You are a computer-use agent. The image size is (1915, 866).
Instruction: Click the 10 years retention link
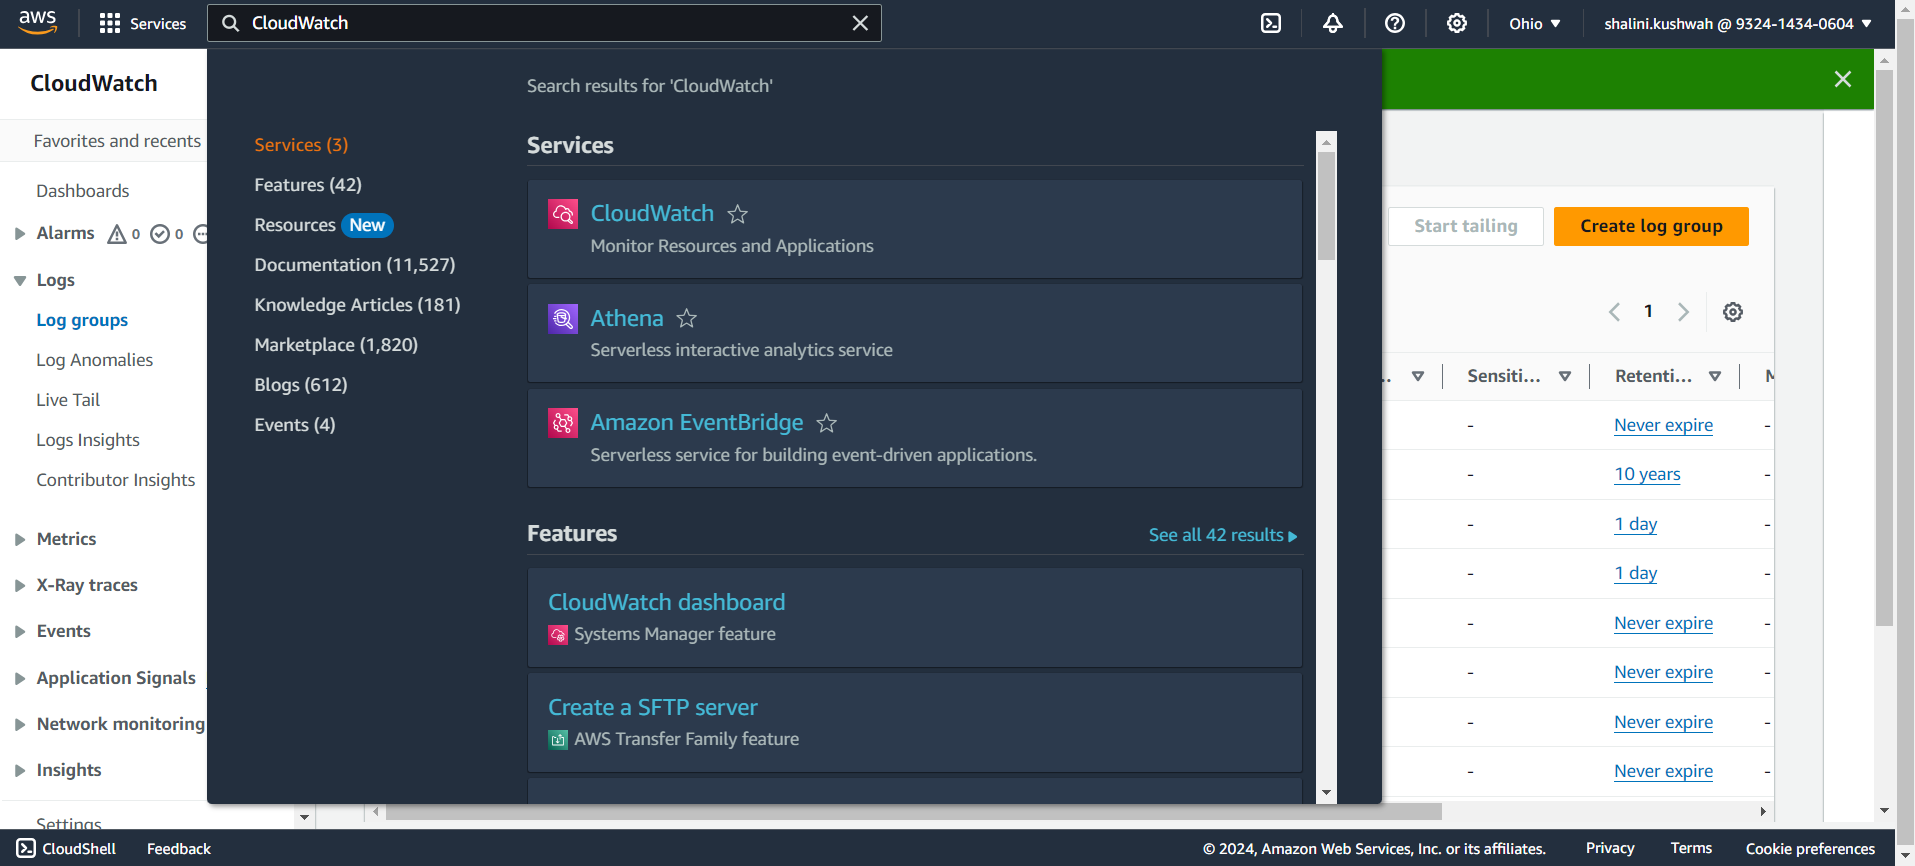(x=1647, y=474)
